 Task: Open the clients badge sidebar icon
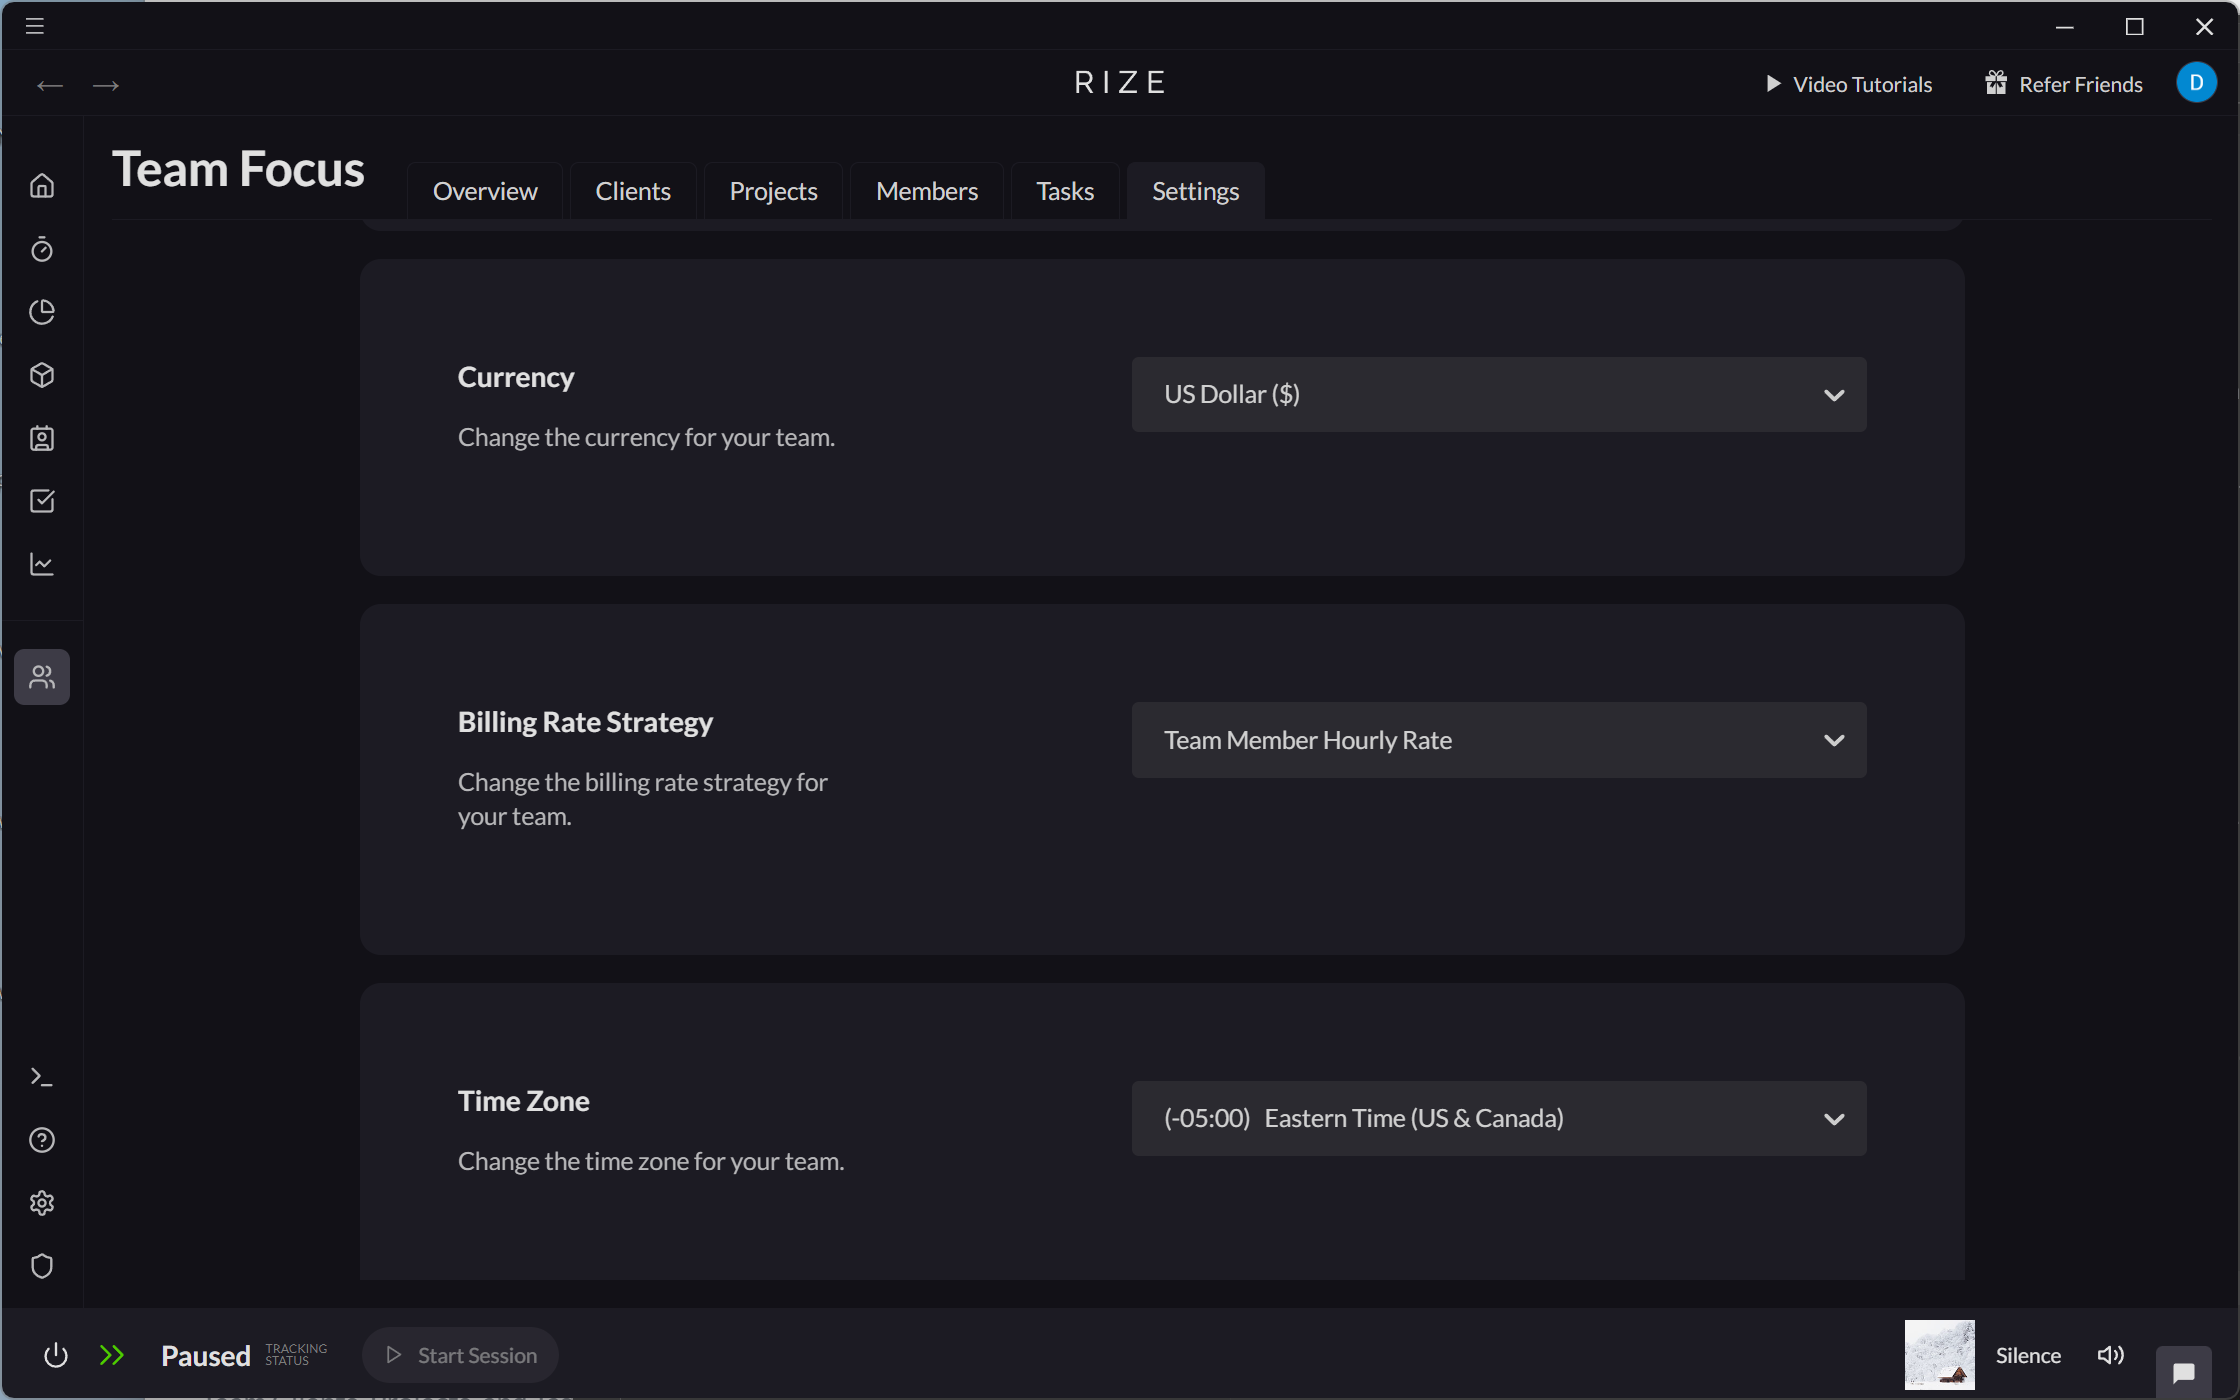pos(42,438)
